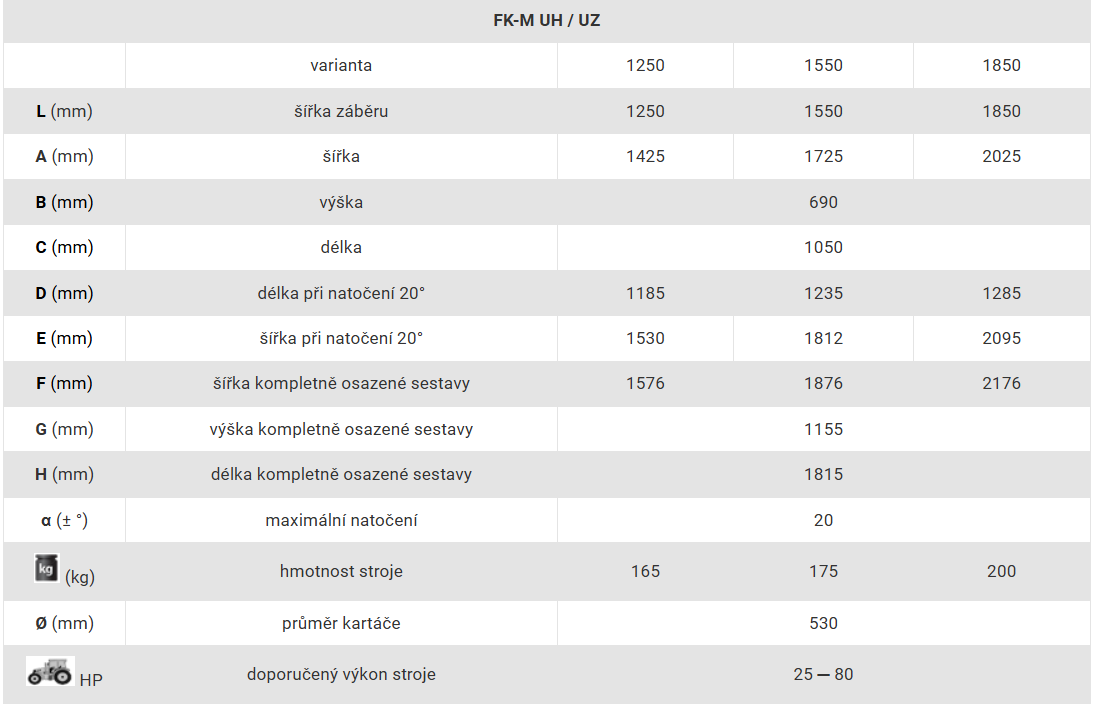Click výška value 690
Screen dimensions: 1102x714
coord(823,202)
